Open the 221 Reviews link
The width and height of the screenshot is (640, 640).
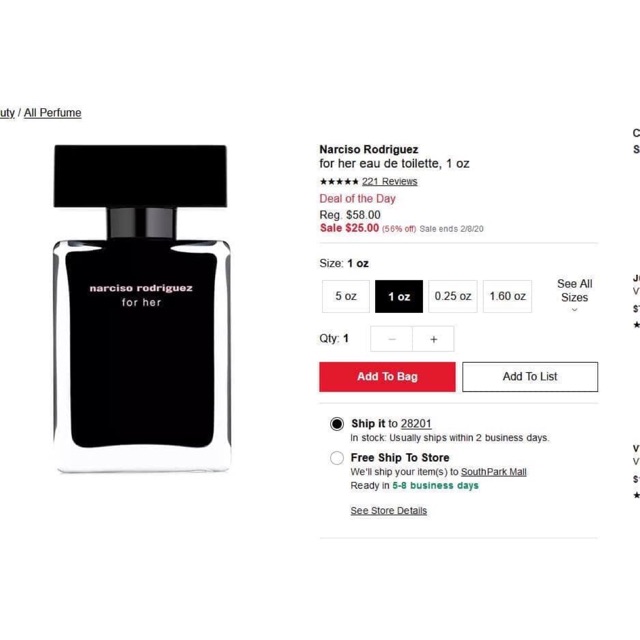[x=389, y=182]
